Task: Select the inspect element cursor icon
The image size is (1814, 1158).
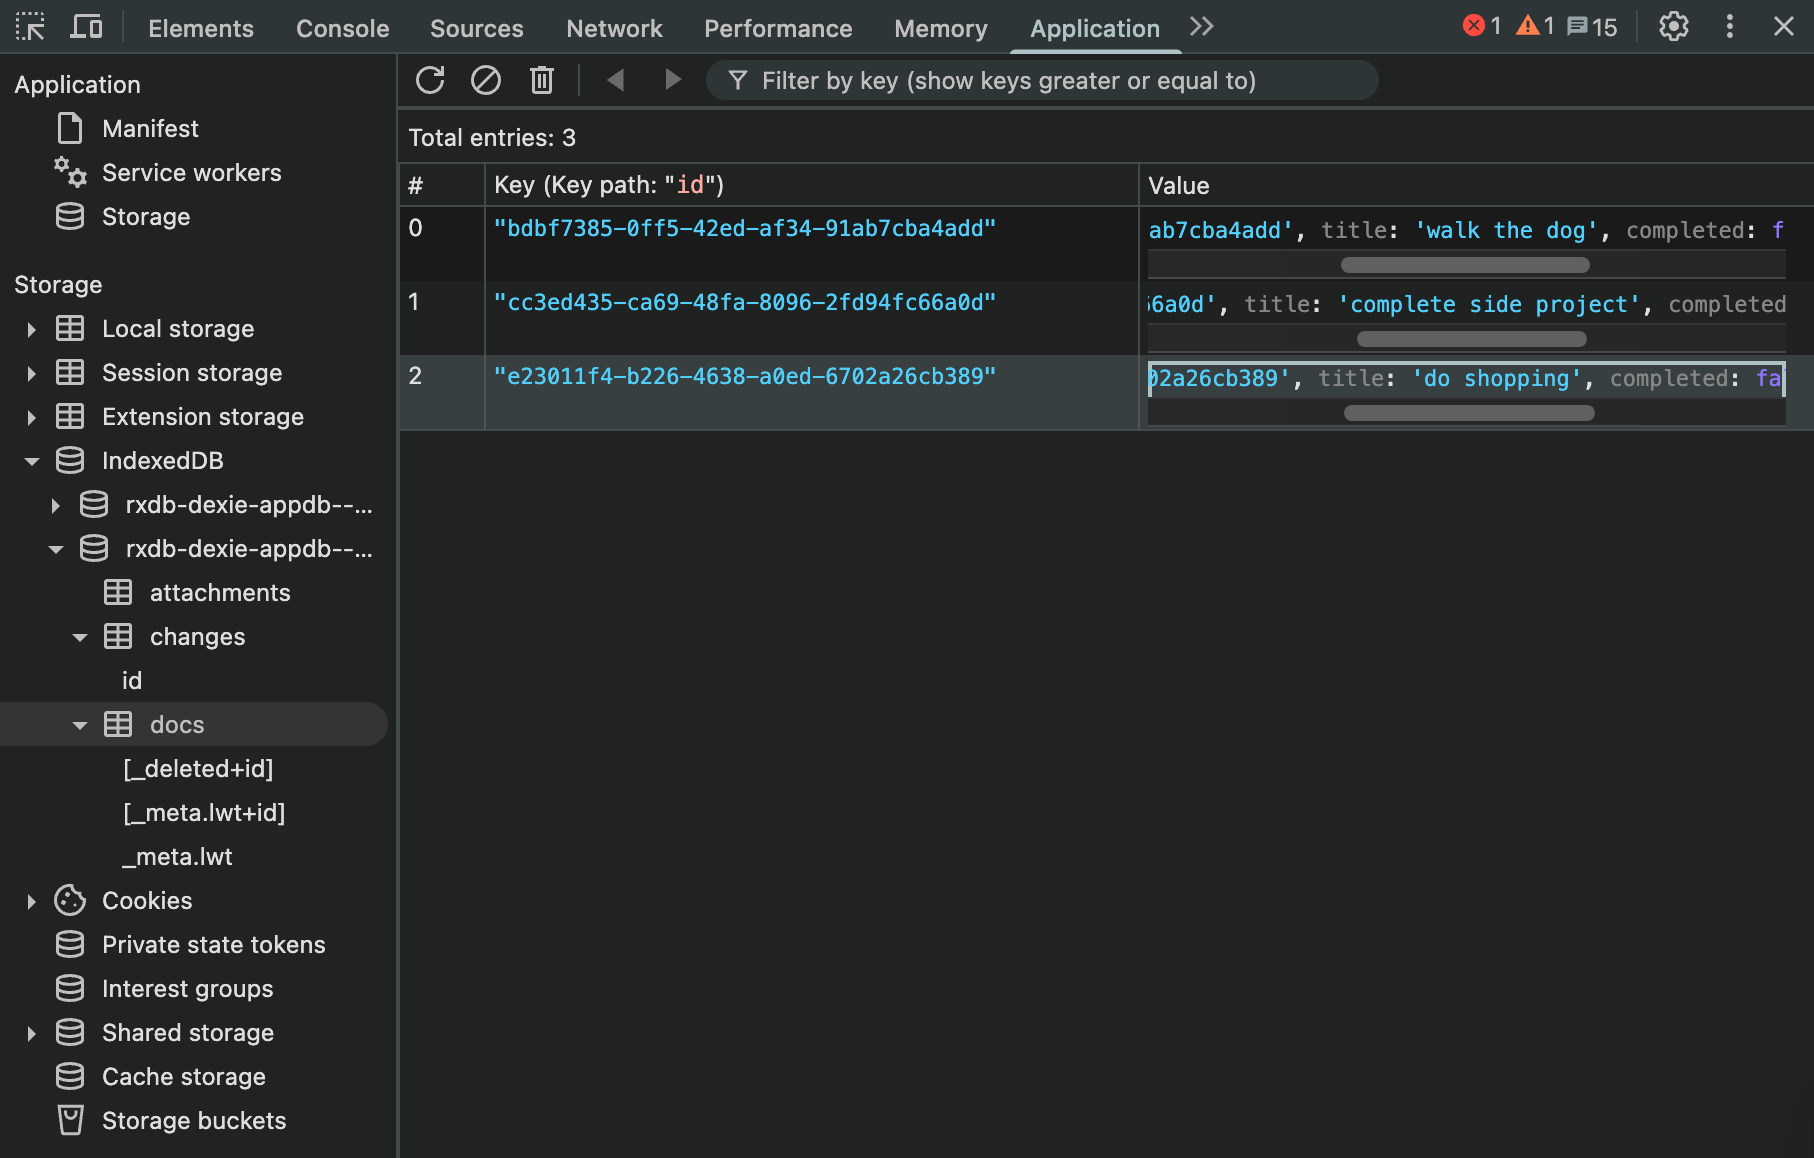Action: [x=30, y=27]
